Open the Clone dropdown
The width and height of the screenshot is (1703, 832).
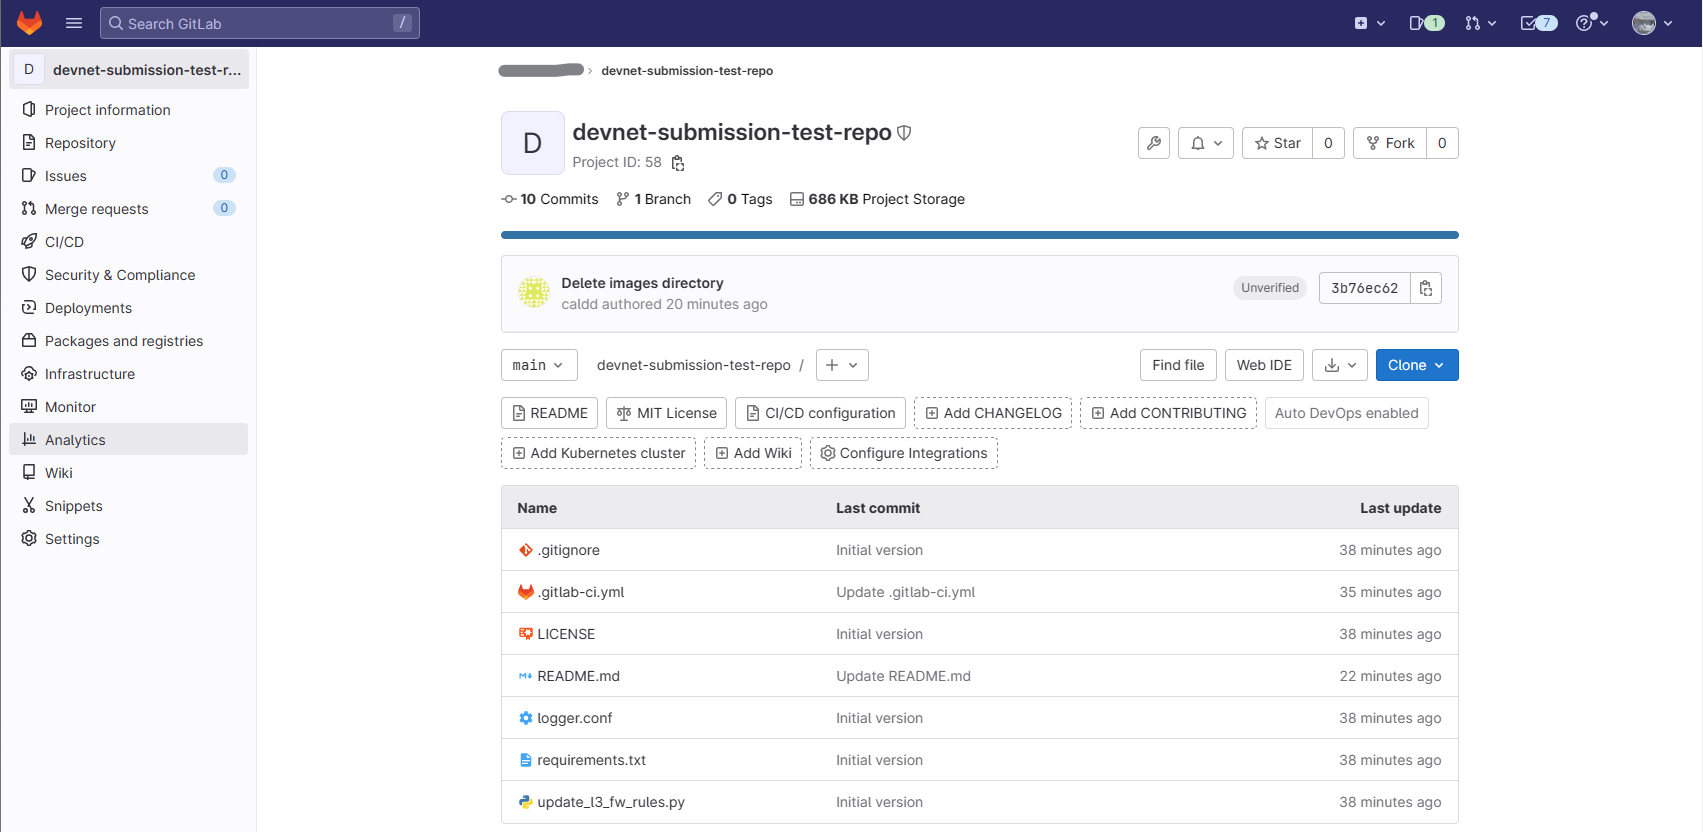[x=1417, y=365]
